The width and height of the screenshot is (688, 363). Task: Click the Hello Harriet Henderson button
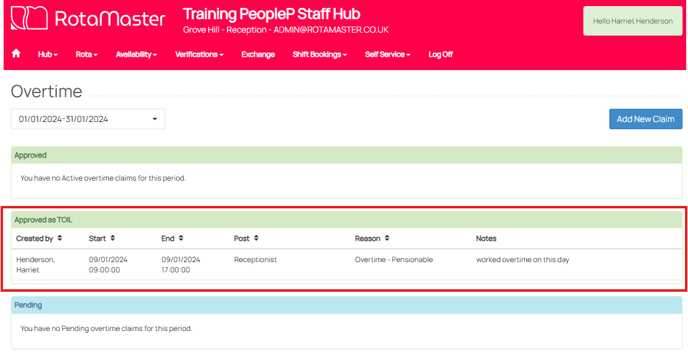(x=633, y=21)
